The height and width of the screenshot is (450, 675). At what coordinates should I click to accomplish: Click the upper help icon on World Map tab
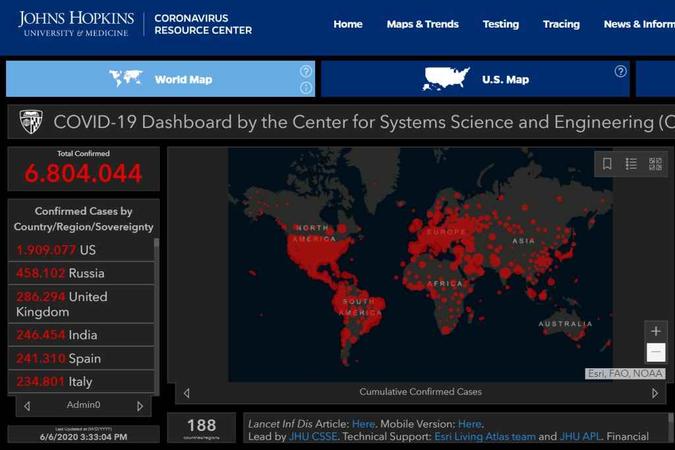[x=306, y=71]
